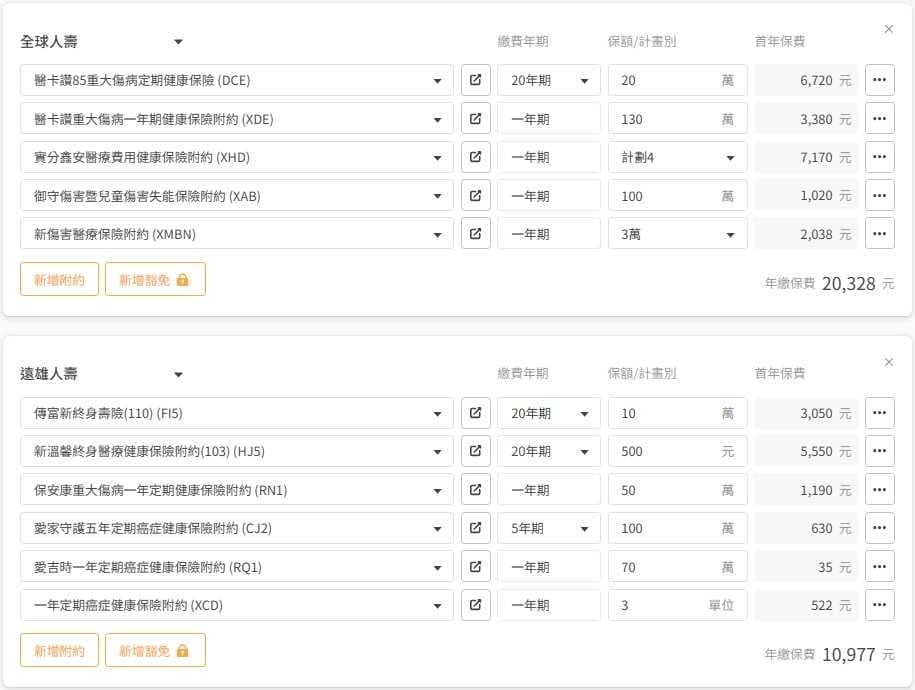This screenshot has width=915, height=690.
Task: Edit coverage amount 100 萬 for CJ2
Action: tap(677, 528)
